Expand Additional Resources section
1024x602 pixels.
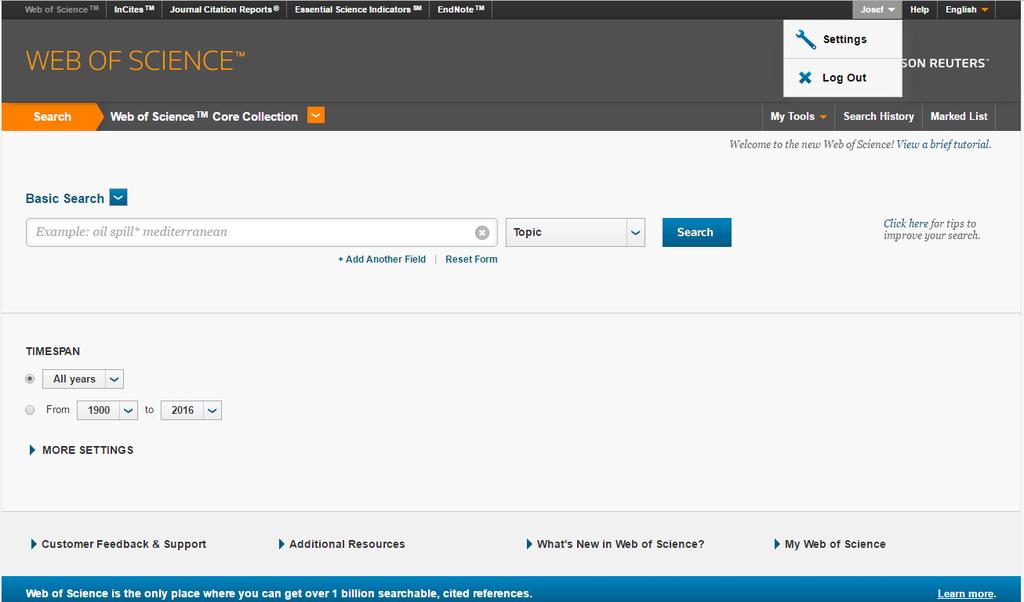(342, 544)
